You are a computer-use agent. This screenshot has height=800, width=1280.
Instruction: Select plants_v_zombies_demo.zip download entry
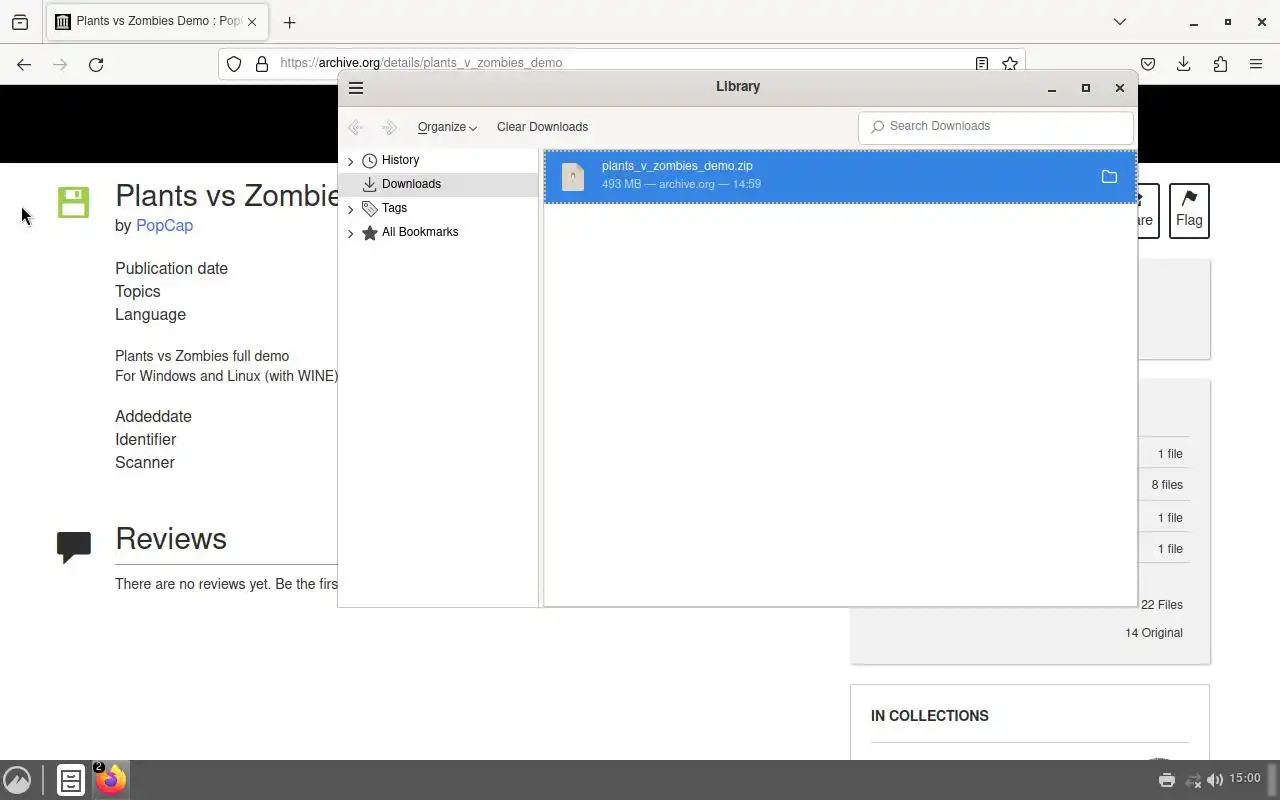[840, 176]
